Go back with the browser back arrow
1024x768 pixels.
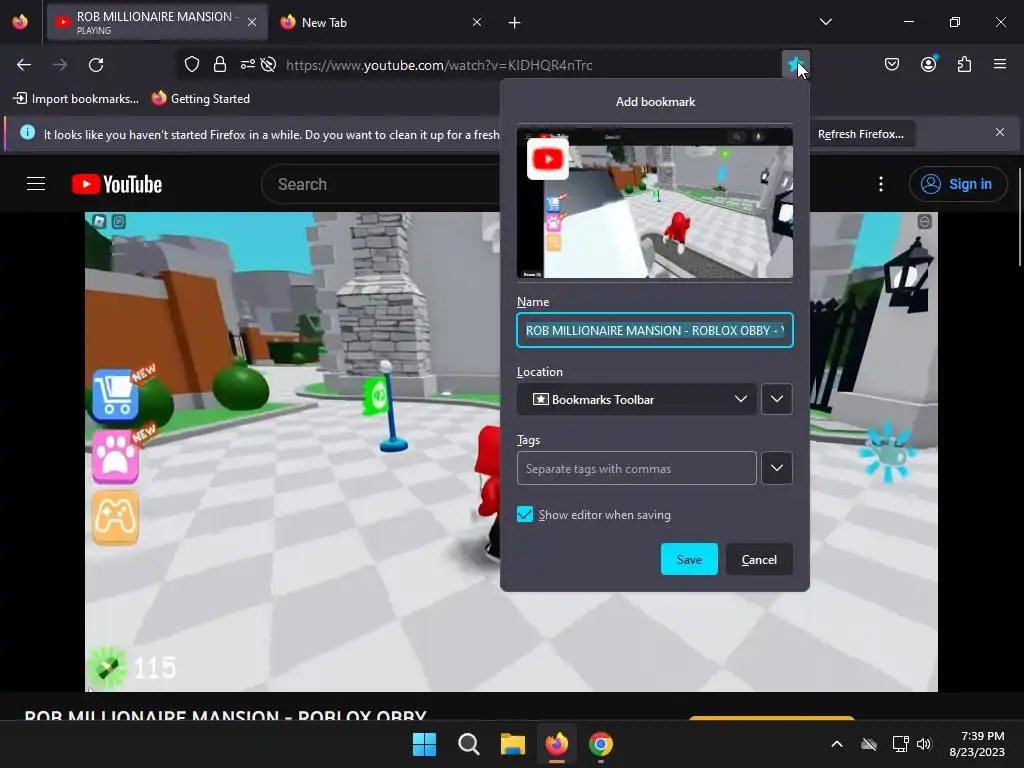click(24, 65)
